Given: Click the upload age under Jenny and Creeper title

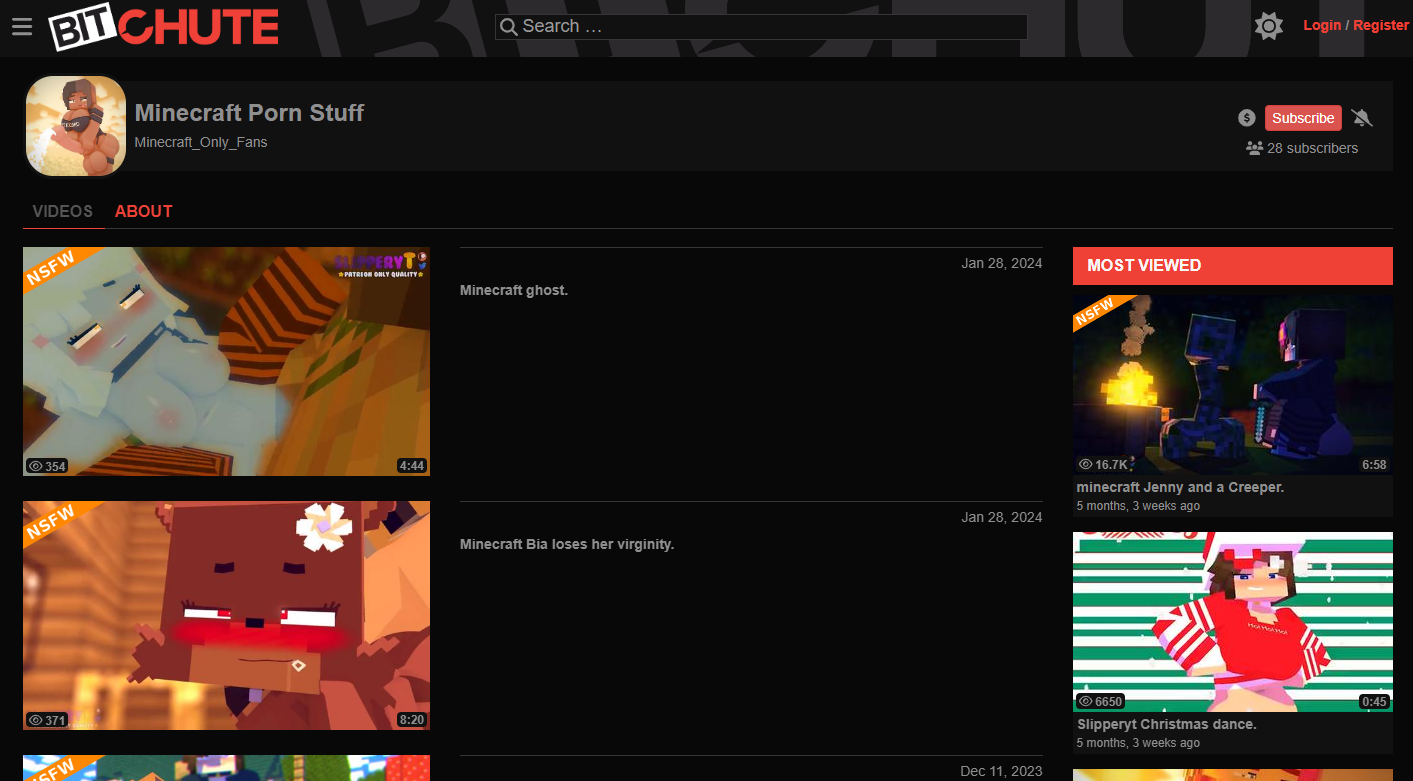Looking at the screenshot, I should point(1138,506).
